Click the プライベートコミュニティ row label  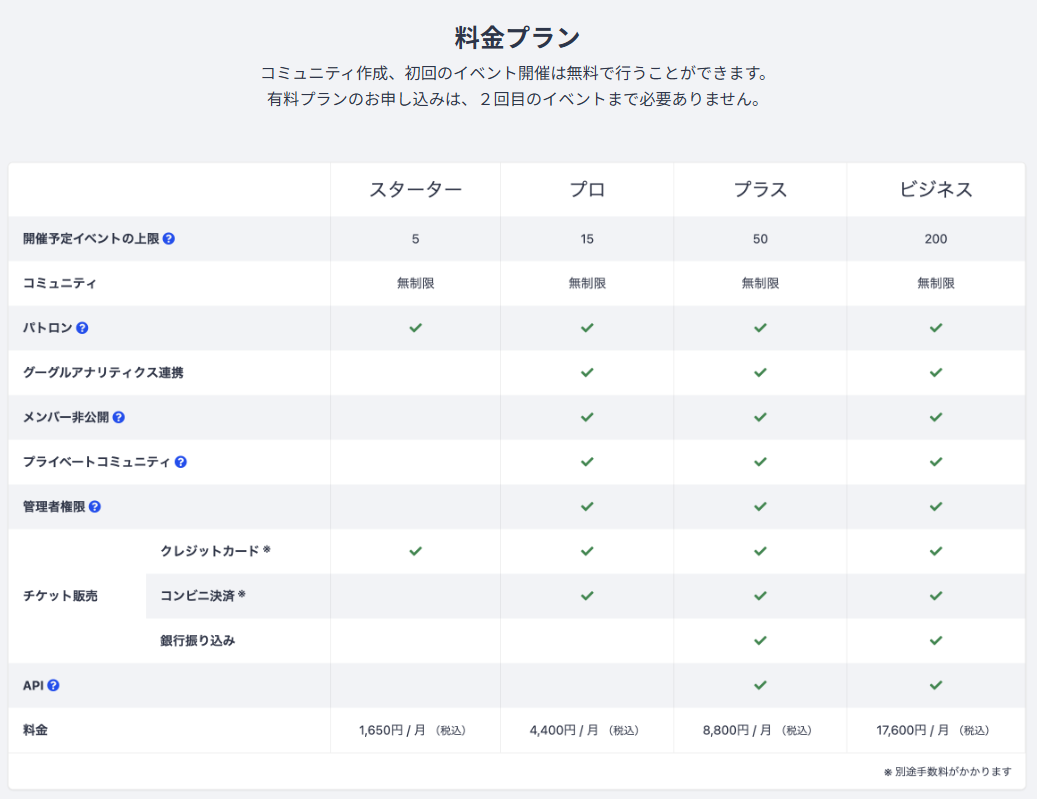(97, 462)
